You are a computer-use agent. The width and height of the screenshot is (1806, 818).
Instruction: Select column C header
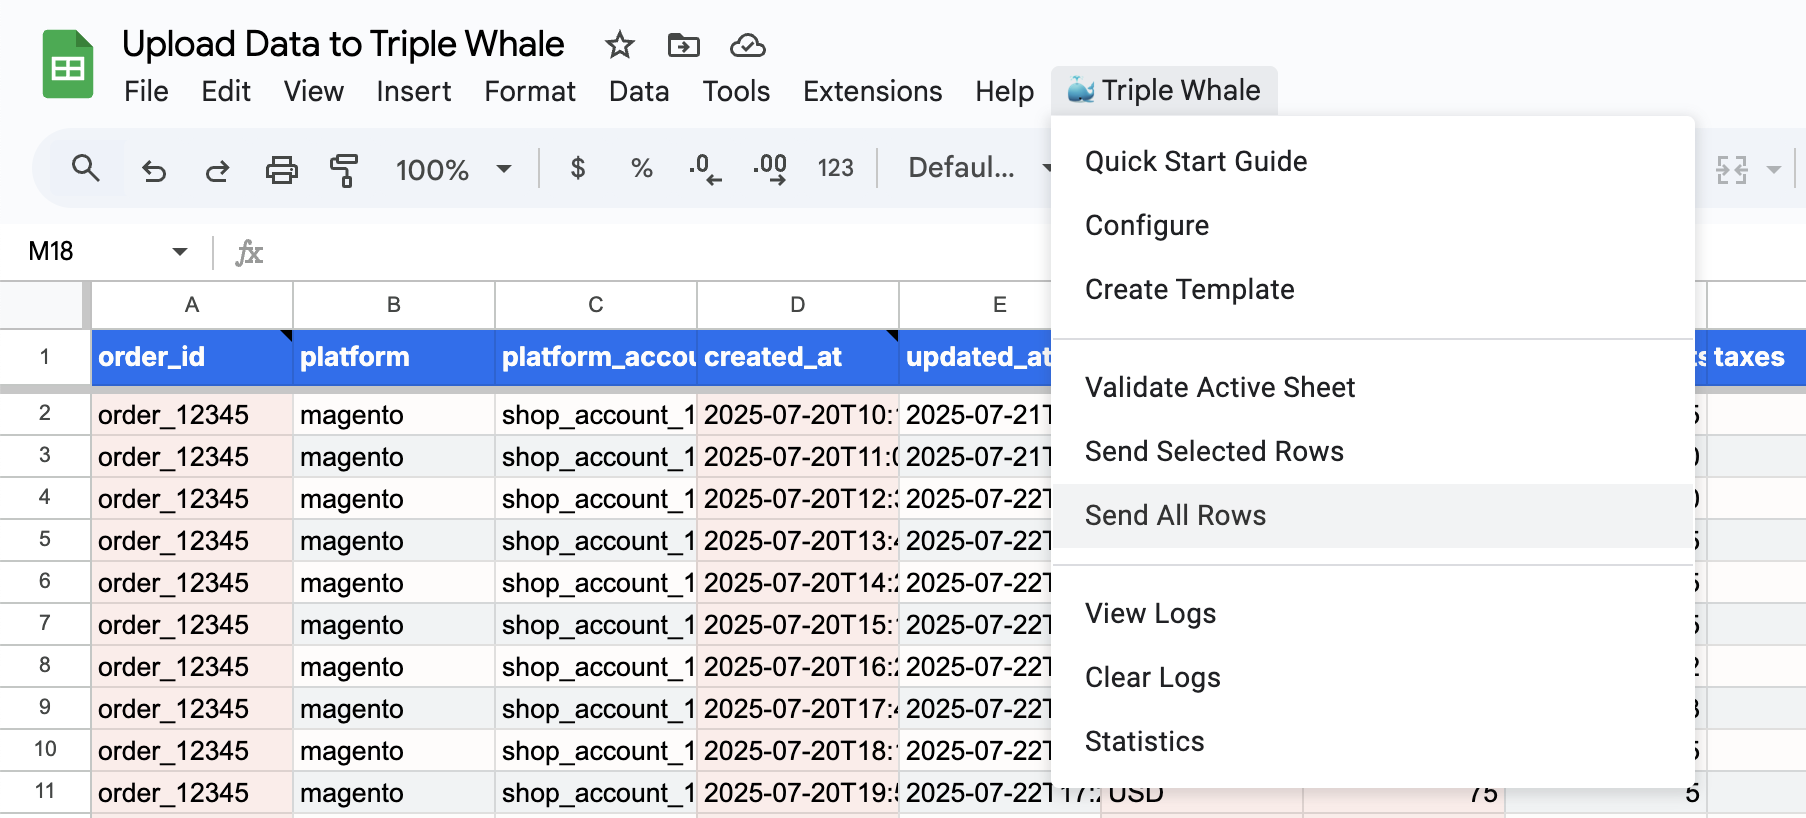click(596, 305)
